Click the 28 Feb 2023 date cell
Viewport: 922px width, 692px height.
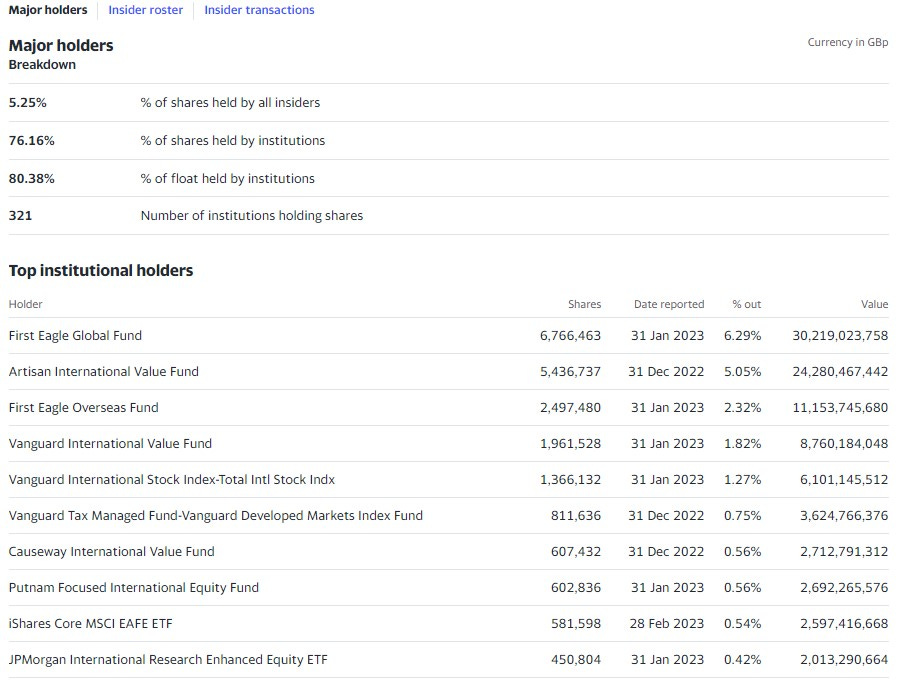click(666, 623)
